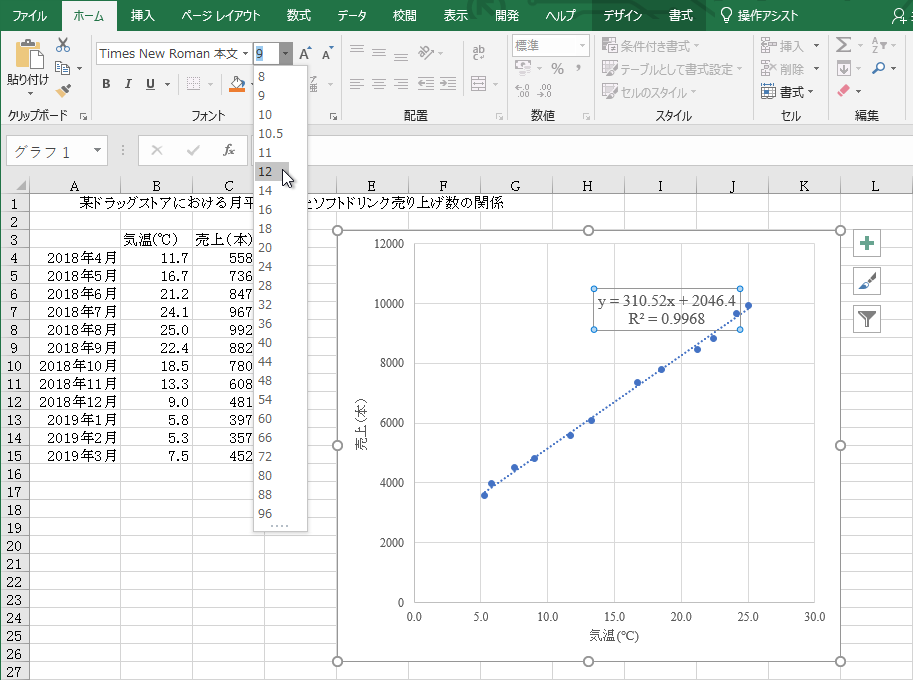Click the Sort and Filter A-Z icon
This screenshot has height=680, width=913.
point(879,45)
